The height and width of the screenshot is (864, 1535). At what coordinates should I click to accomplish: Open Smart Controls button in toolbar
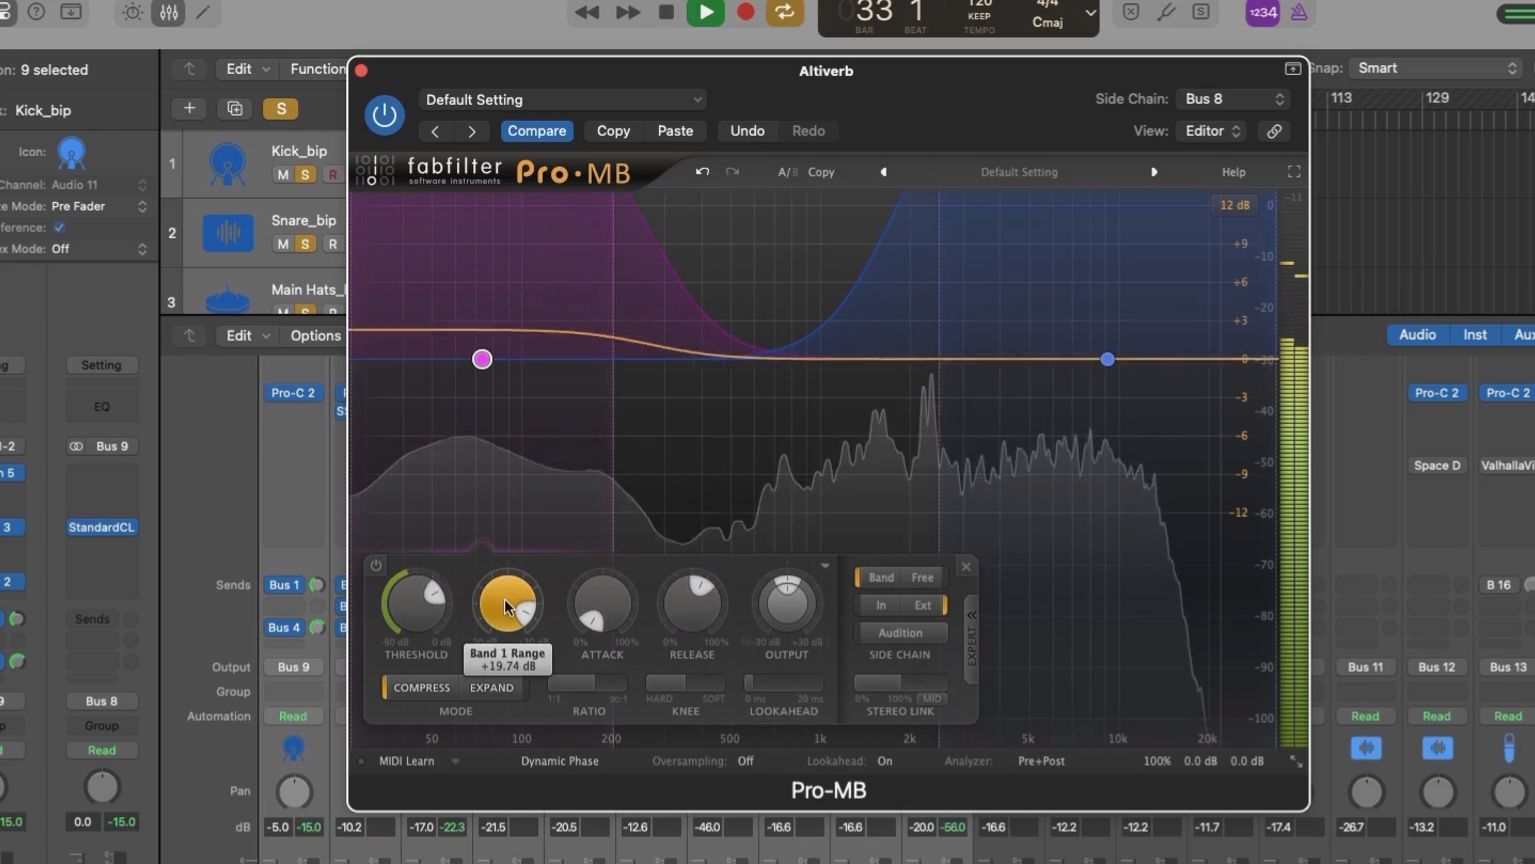point(132,12)
